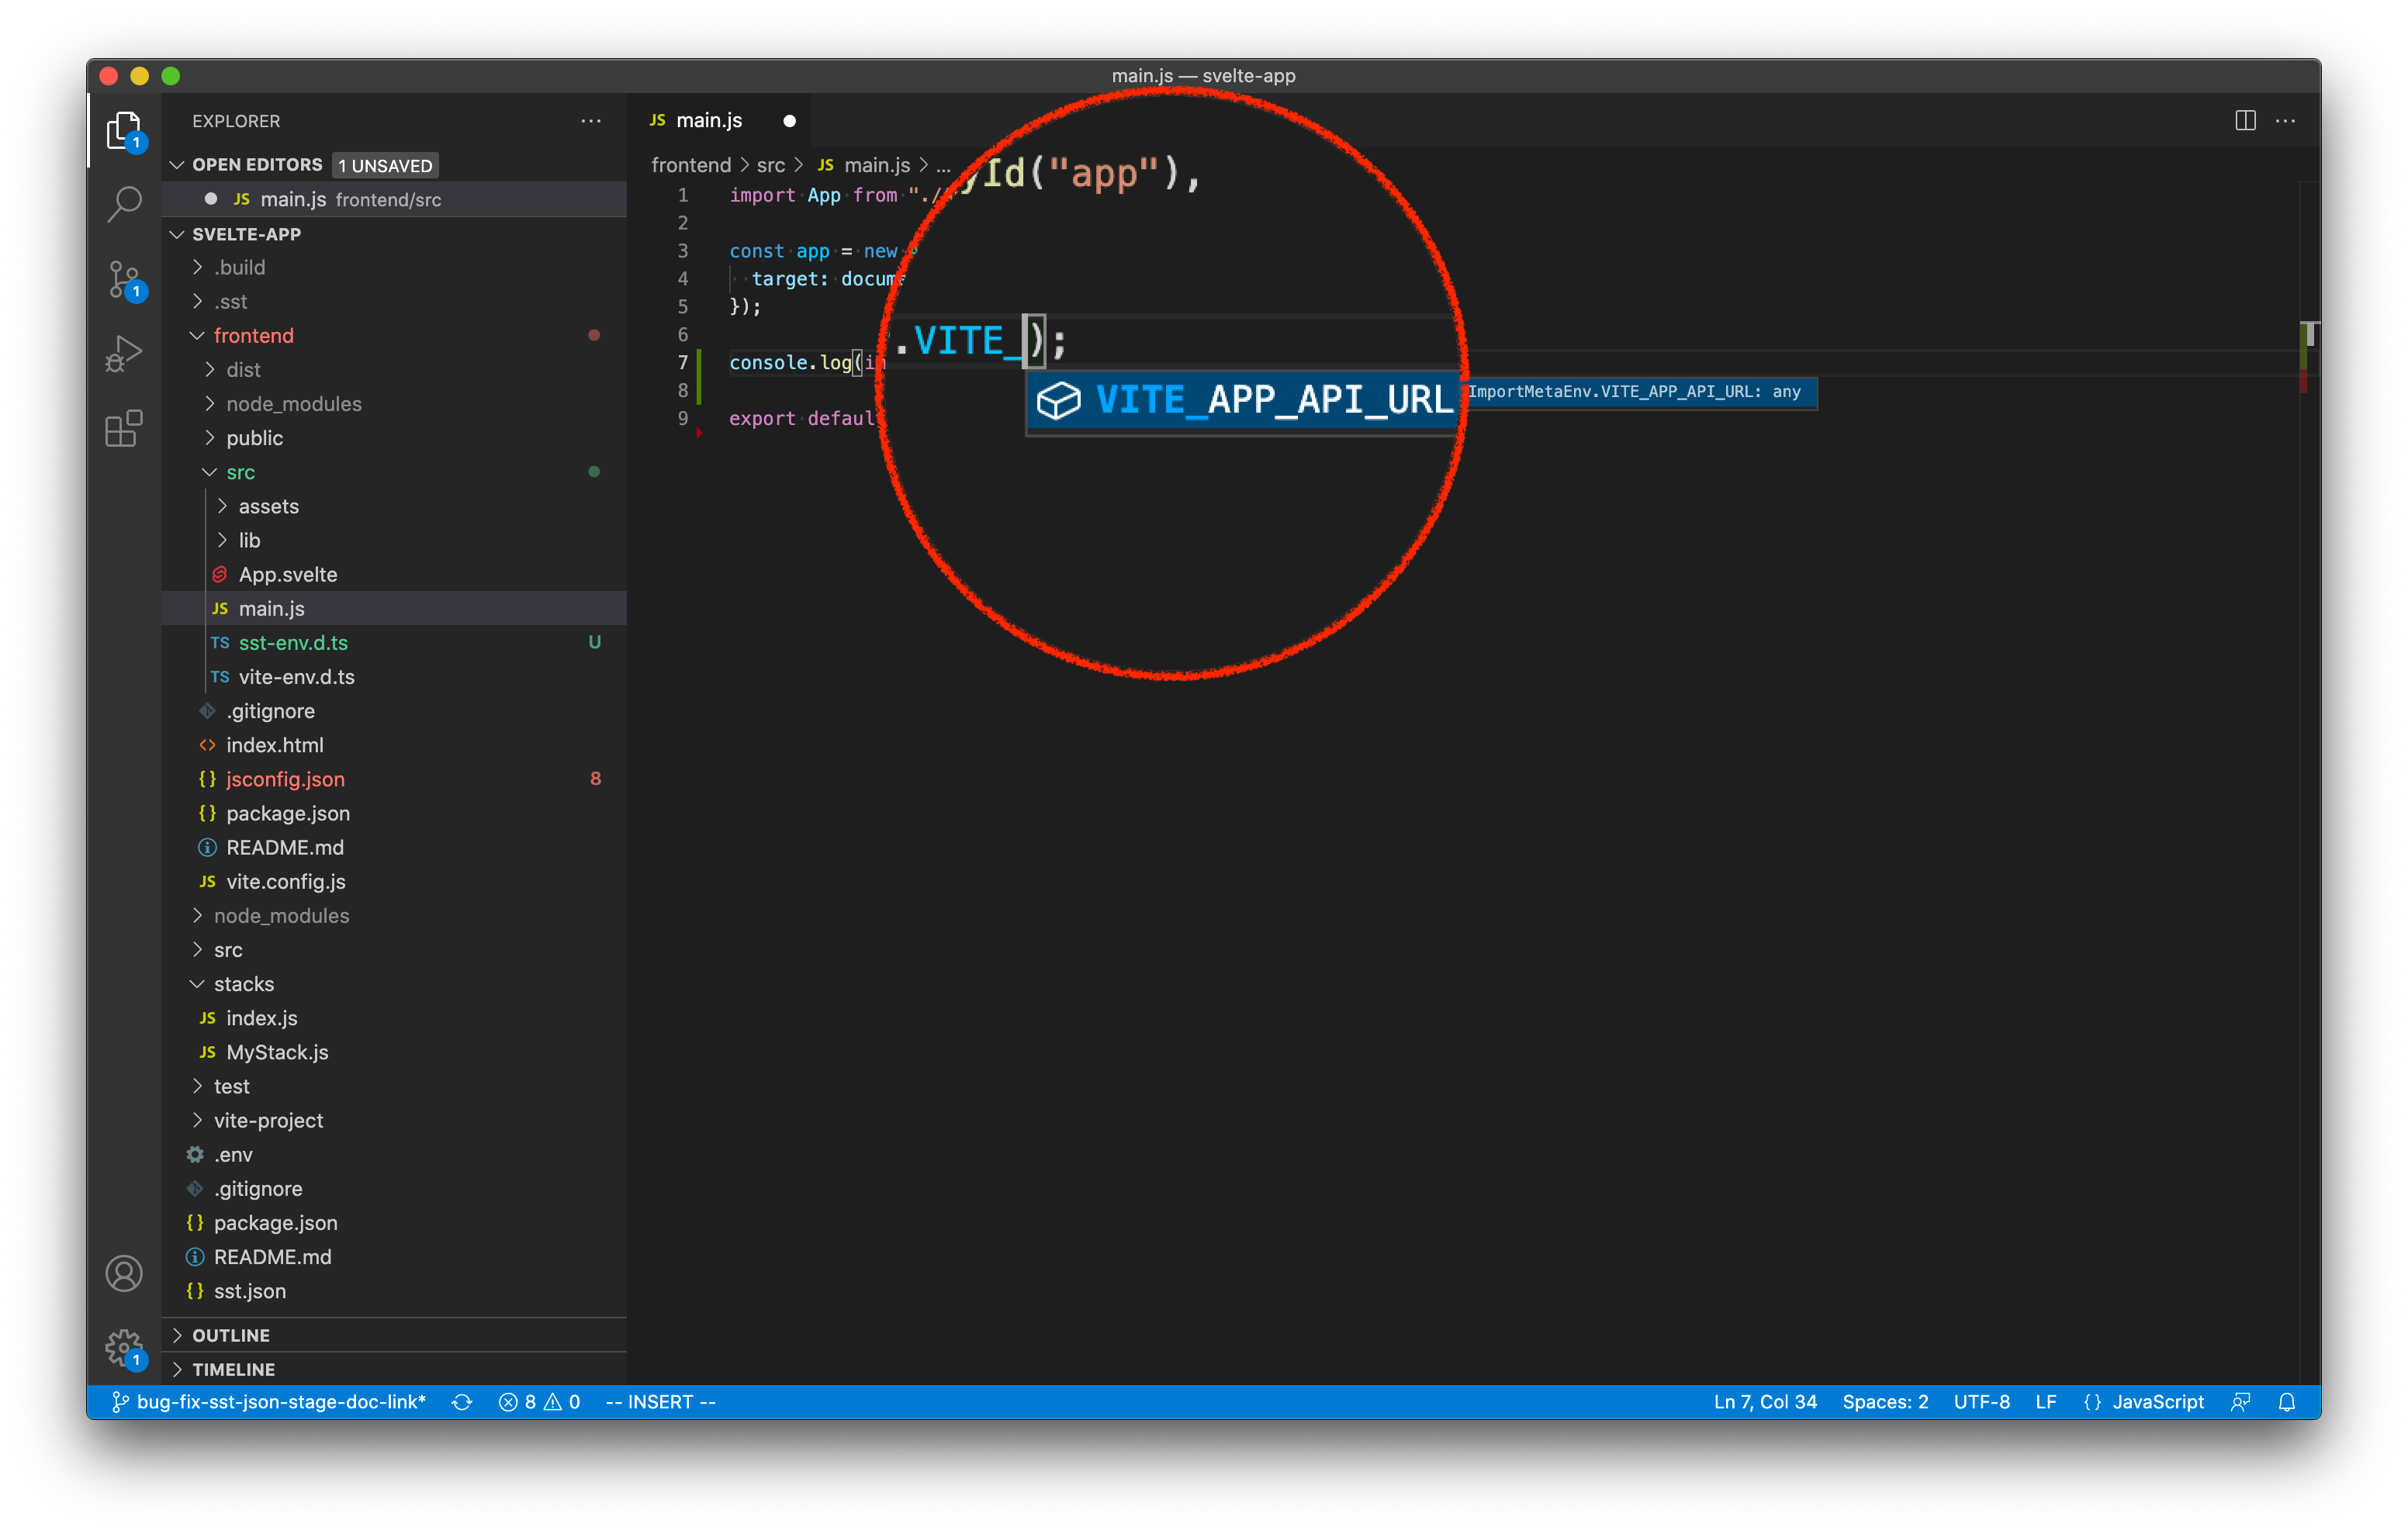
Task: Expand the .build folder
Action: (240, 267)
